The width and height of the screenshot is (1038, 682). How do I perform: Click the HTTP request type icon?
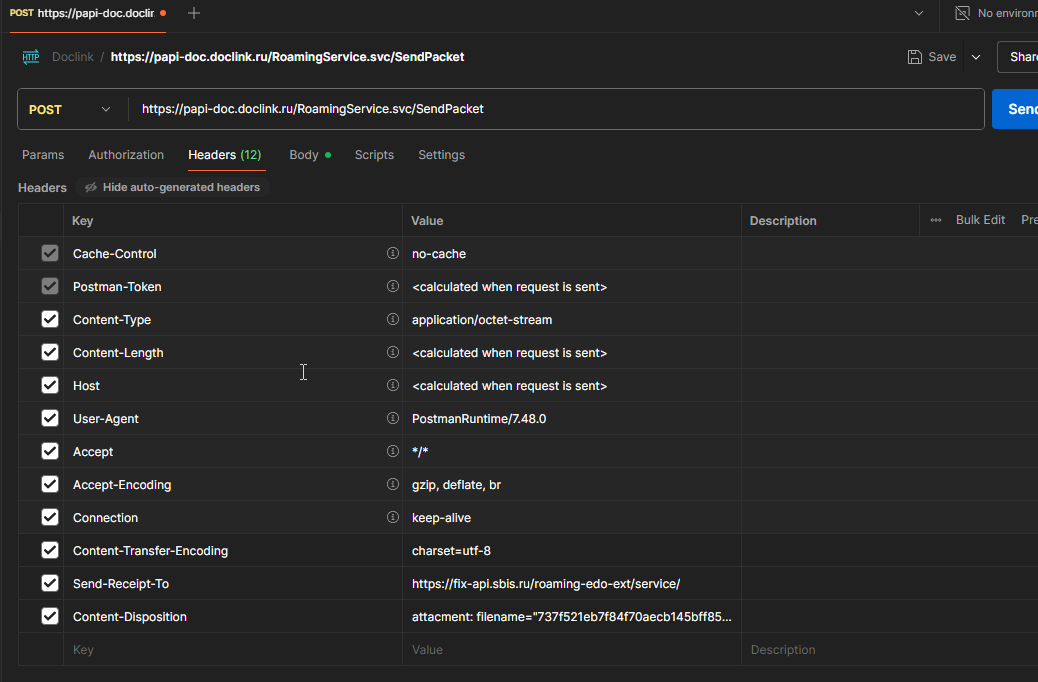(31, 57)
